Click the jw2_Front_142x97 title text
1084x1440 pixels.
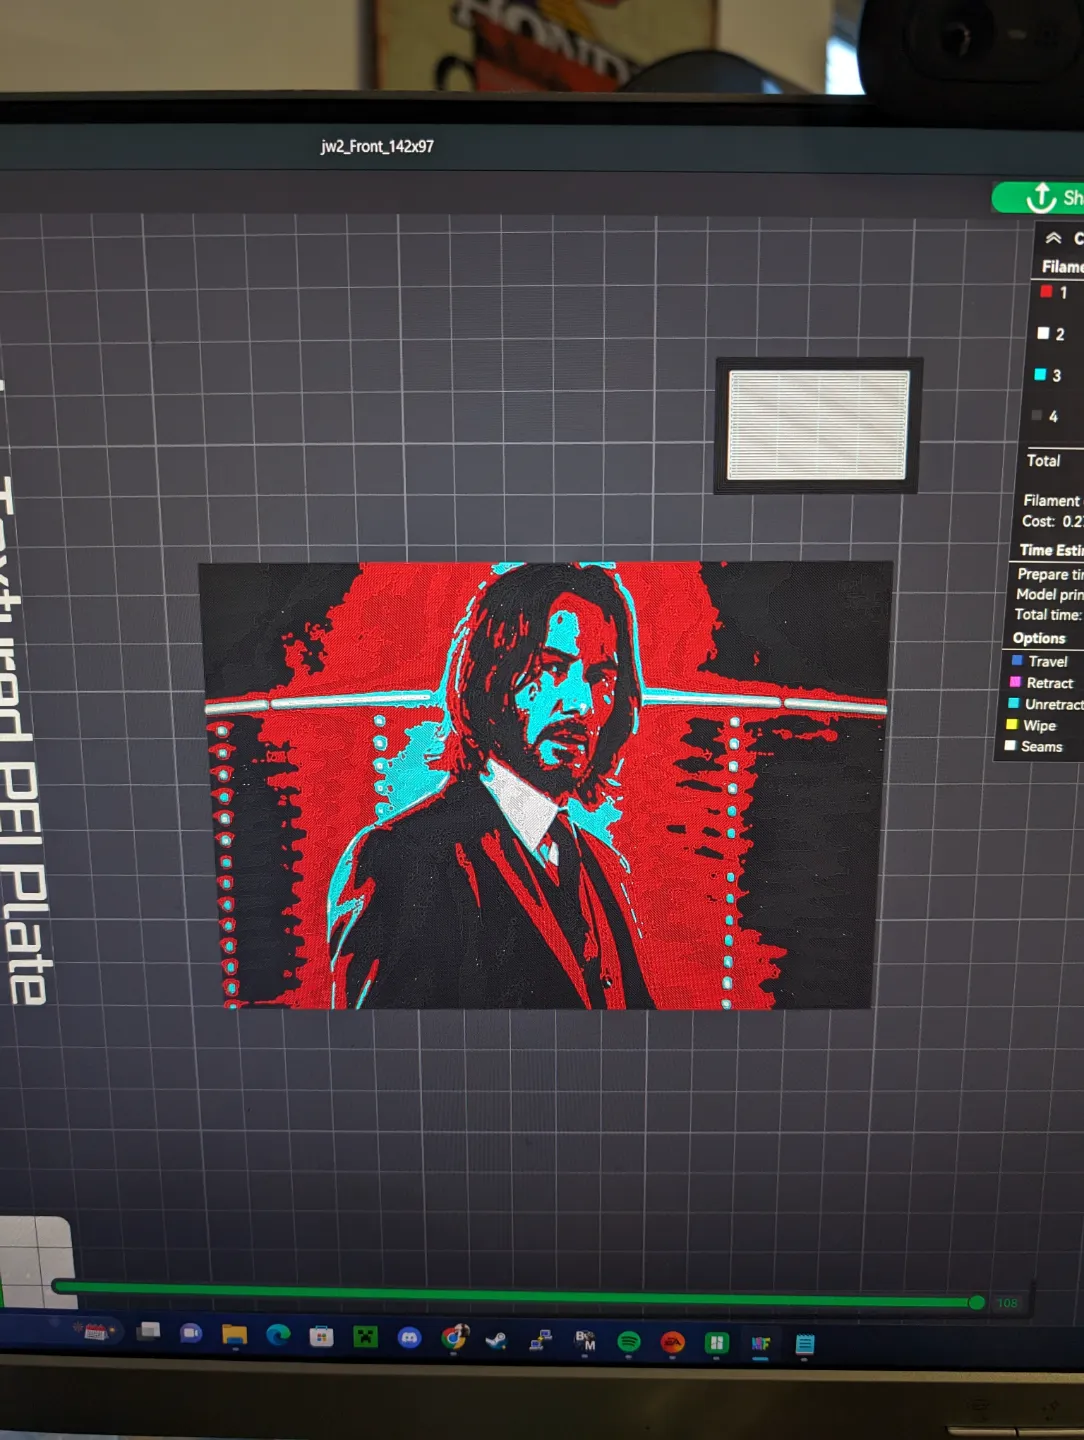click(377, 146)
